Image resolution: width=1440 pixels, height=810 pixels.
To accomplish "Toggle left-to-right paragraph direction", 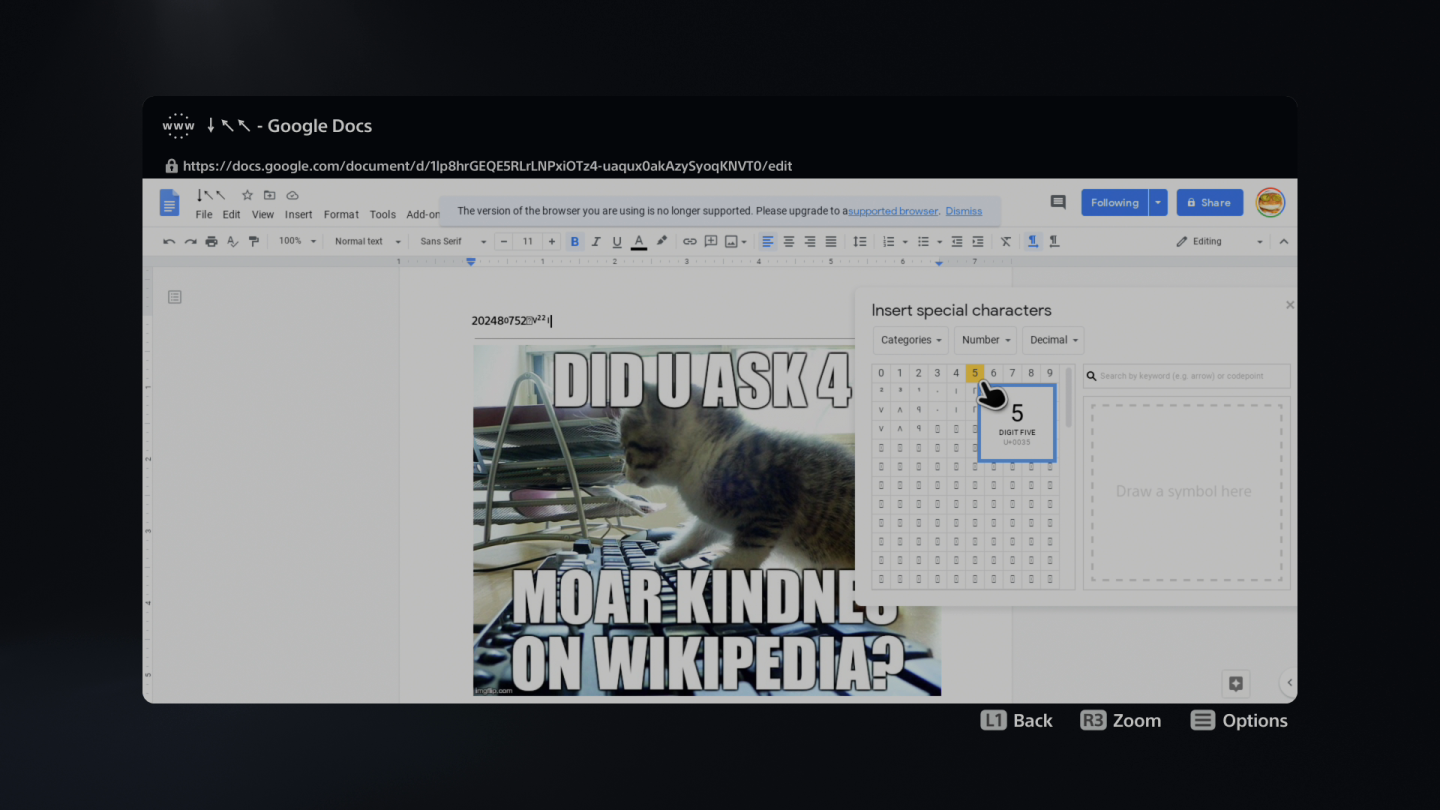I will pyautogui.click(x=1033, y=241).
